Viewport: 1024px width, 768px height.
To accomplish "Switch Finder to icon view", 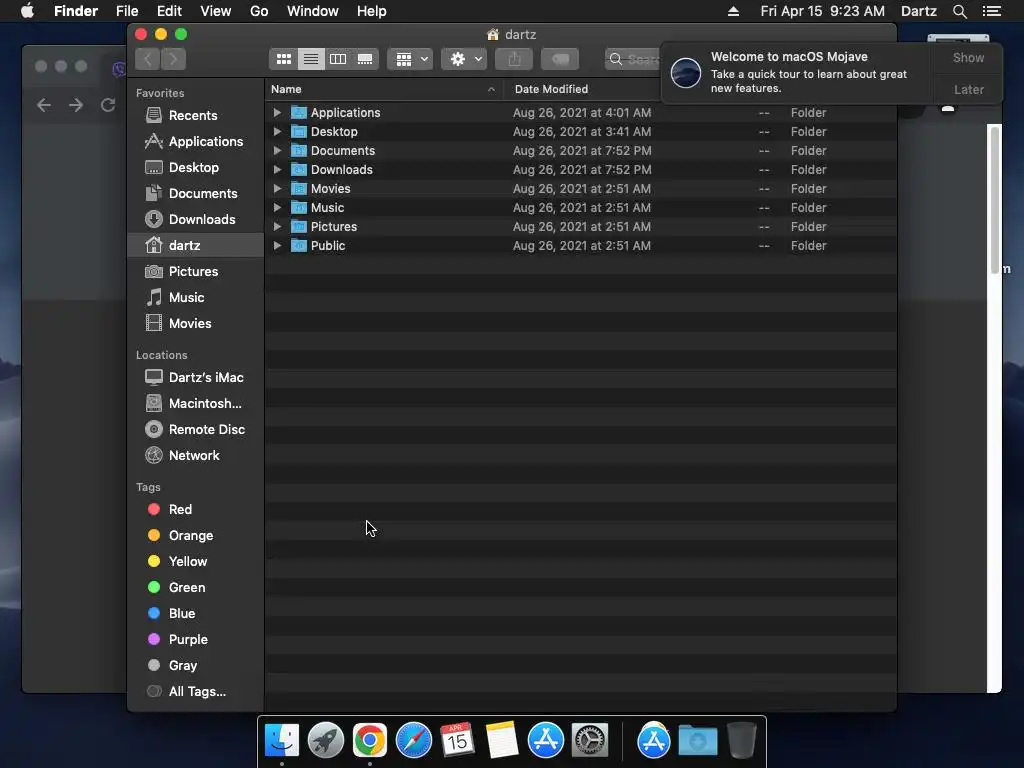I will click(283, 59).
